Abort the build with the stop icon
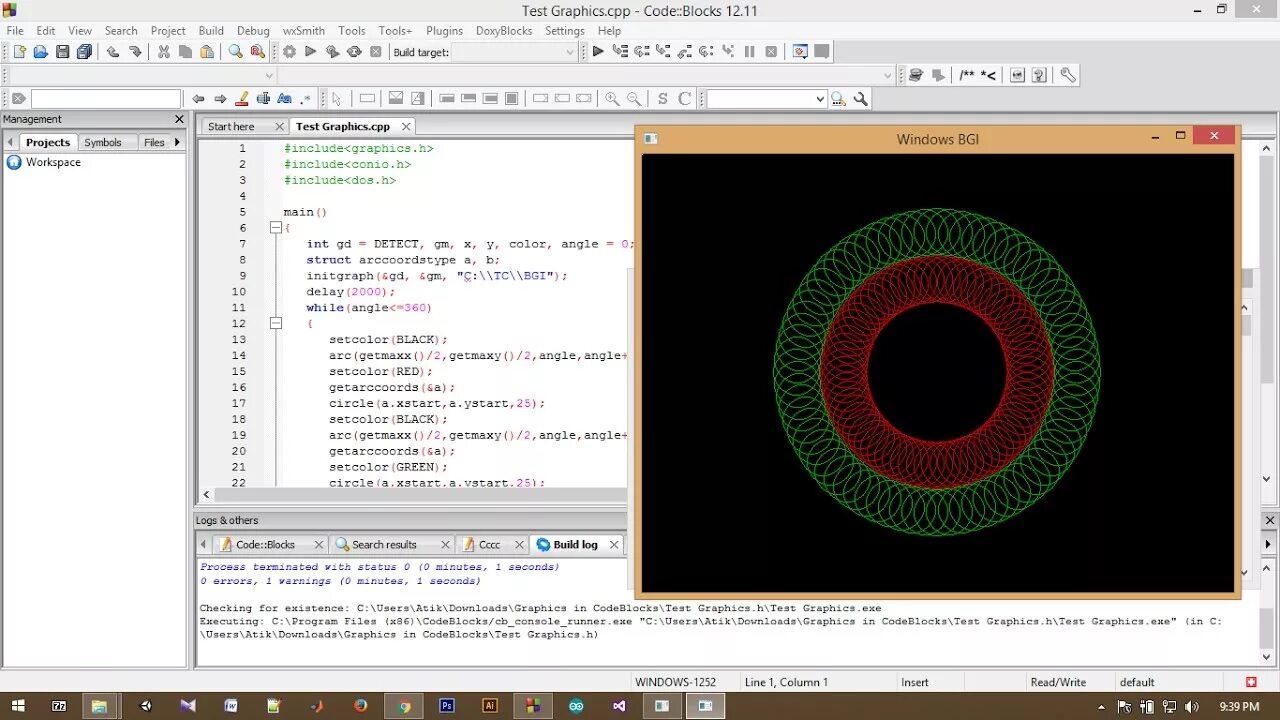Image resolution: width=1280 pixels, height=720 pixels. tap(376, 52)
